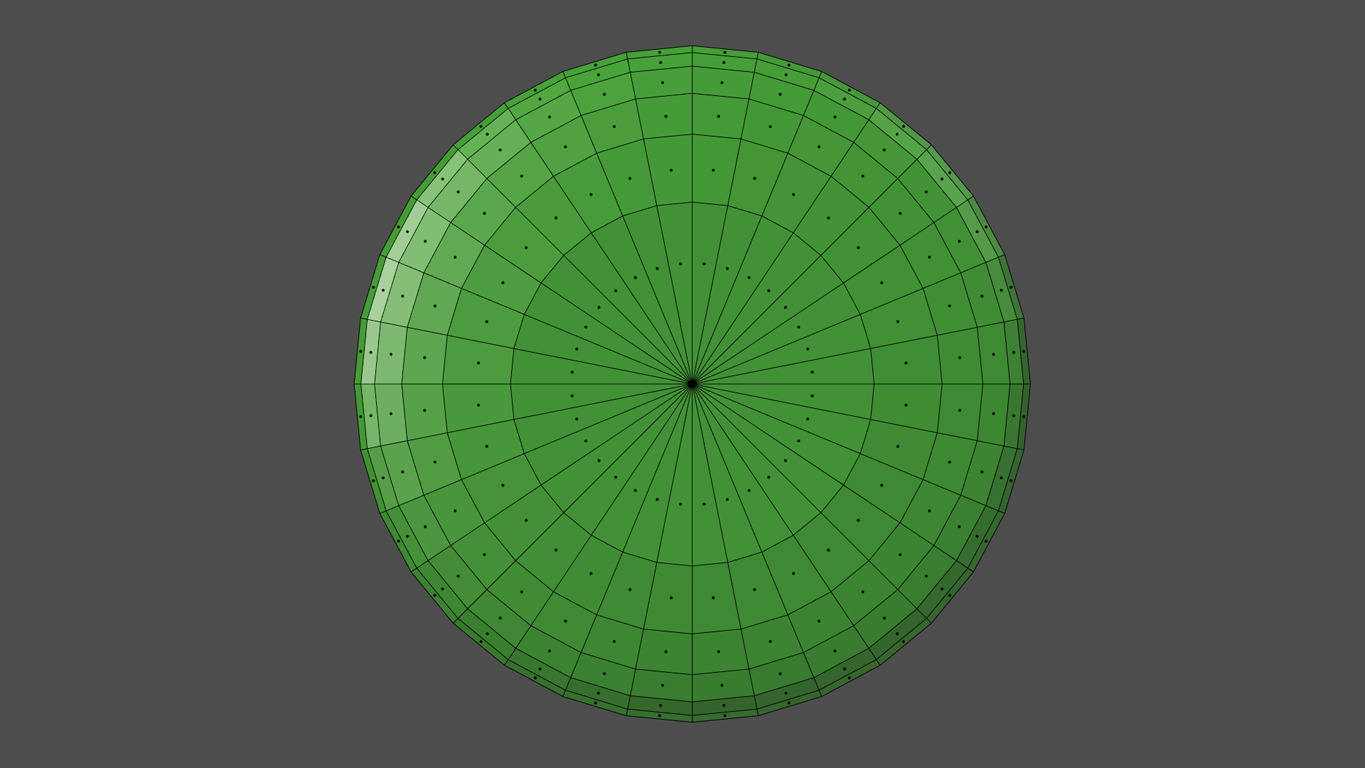
Task: Click the vertex where the innermost ring meets the downward vertical edge
Action: tap(692, 566)
